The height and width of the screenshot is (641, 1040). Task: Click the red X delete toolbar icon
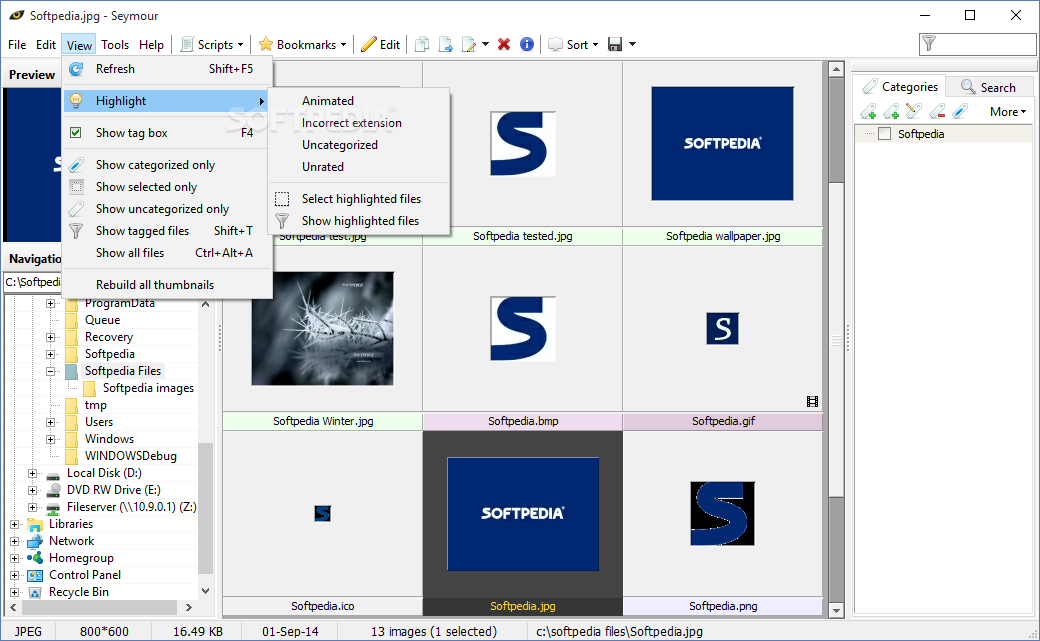[504, 44]
